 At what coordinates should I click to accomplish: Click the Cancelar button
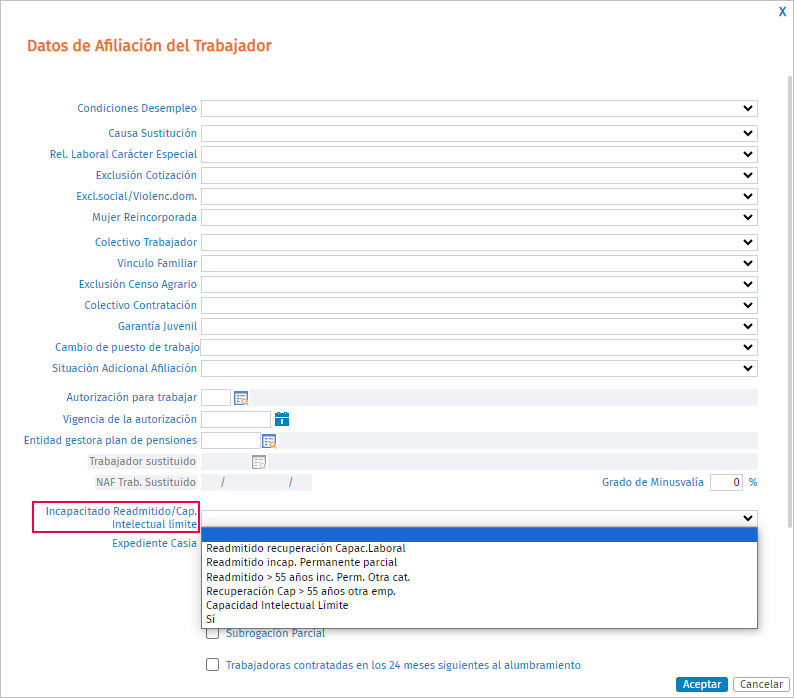tap(761, 684)
